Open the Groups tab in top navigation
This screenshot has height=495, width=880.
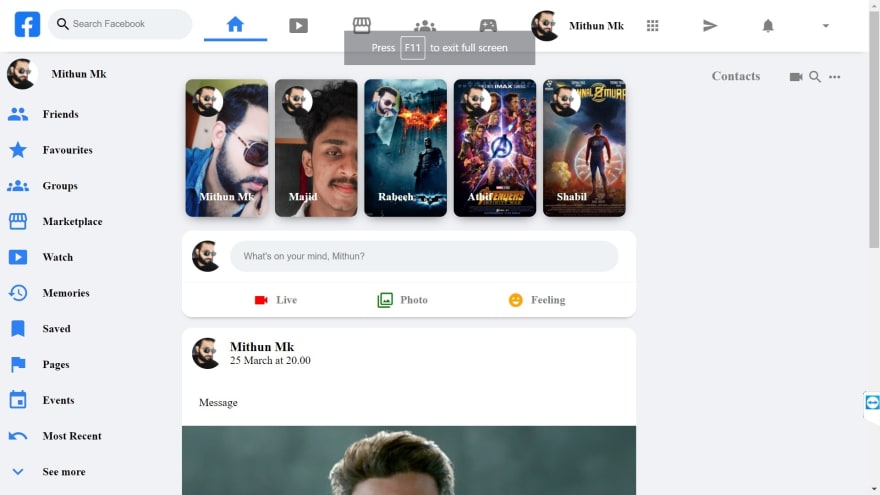point(425,25)
